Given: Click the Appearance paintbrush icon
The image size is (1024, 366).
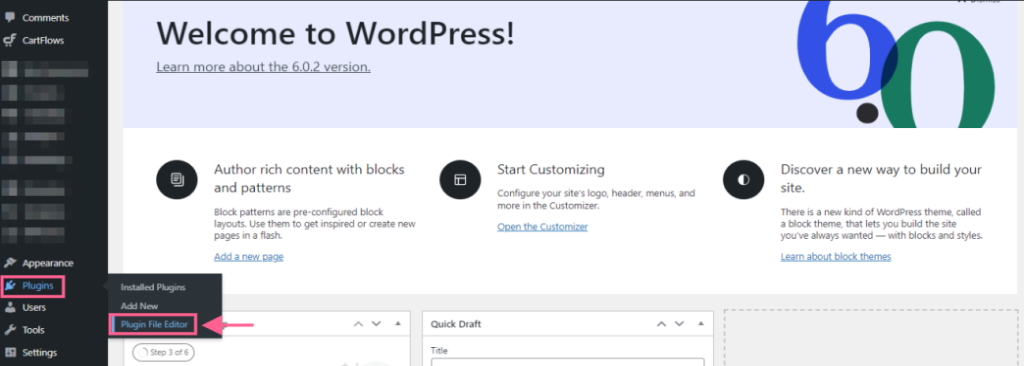Looking at the screenshot, I should [x=10, y=263].
